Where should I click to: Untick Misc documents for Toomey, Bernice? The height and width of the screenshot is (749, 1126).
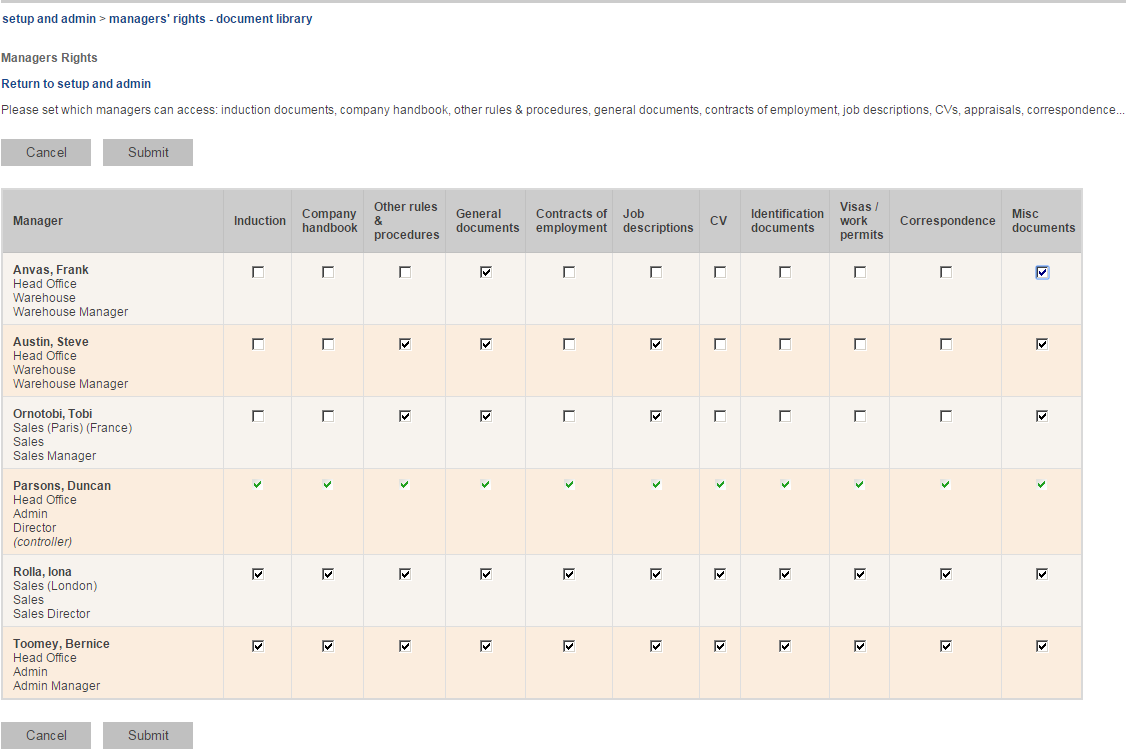point(1042,646)
